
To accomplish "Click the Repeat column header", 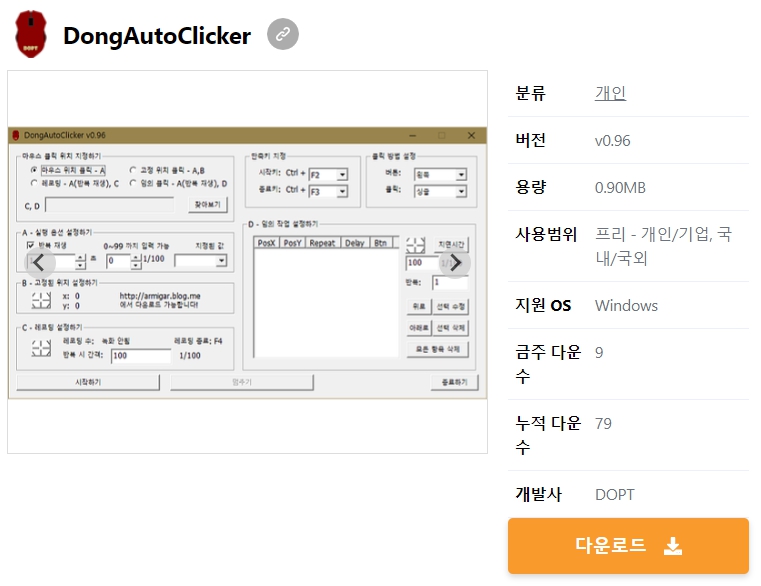I will coord(323,243).
